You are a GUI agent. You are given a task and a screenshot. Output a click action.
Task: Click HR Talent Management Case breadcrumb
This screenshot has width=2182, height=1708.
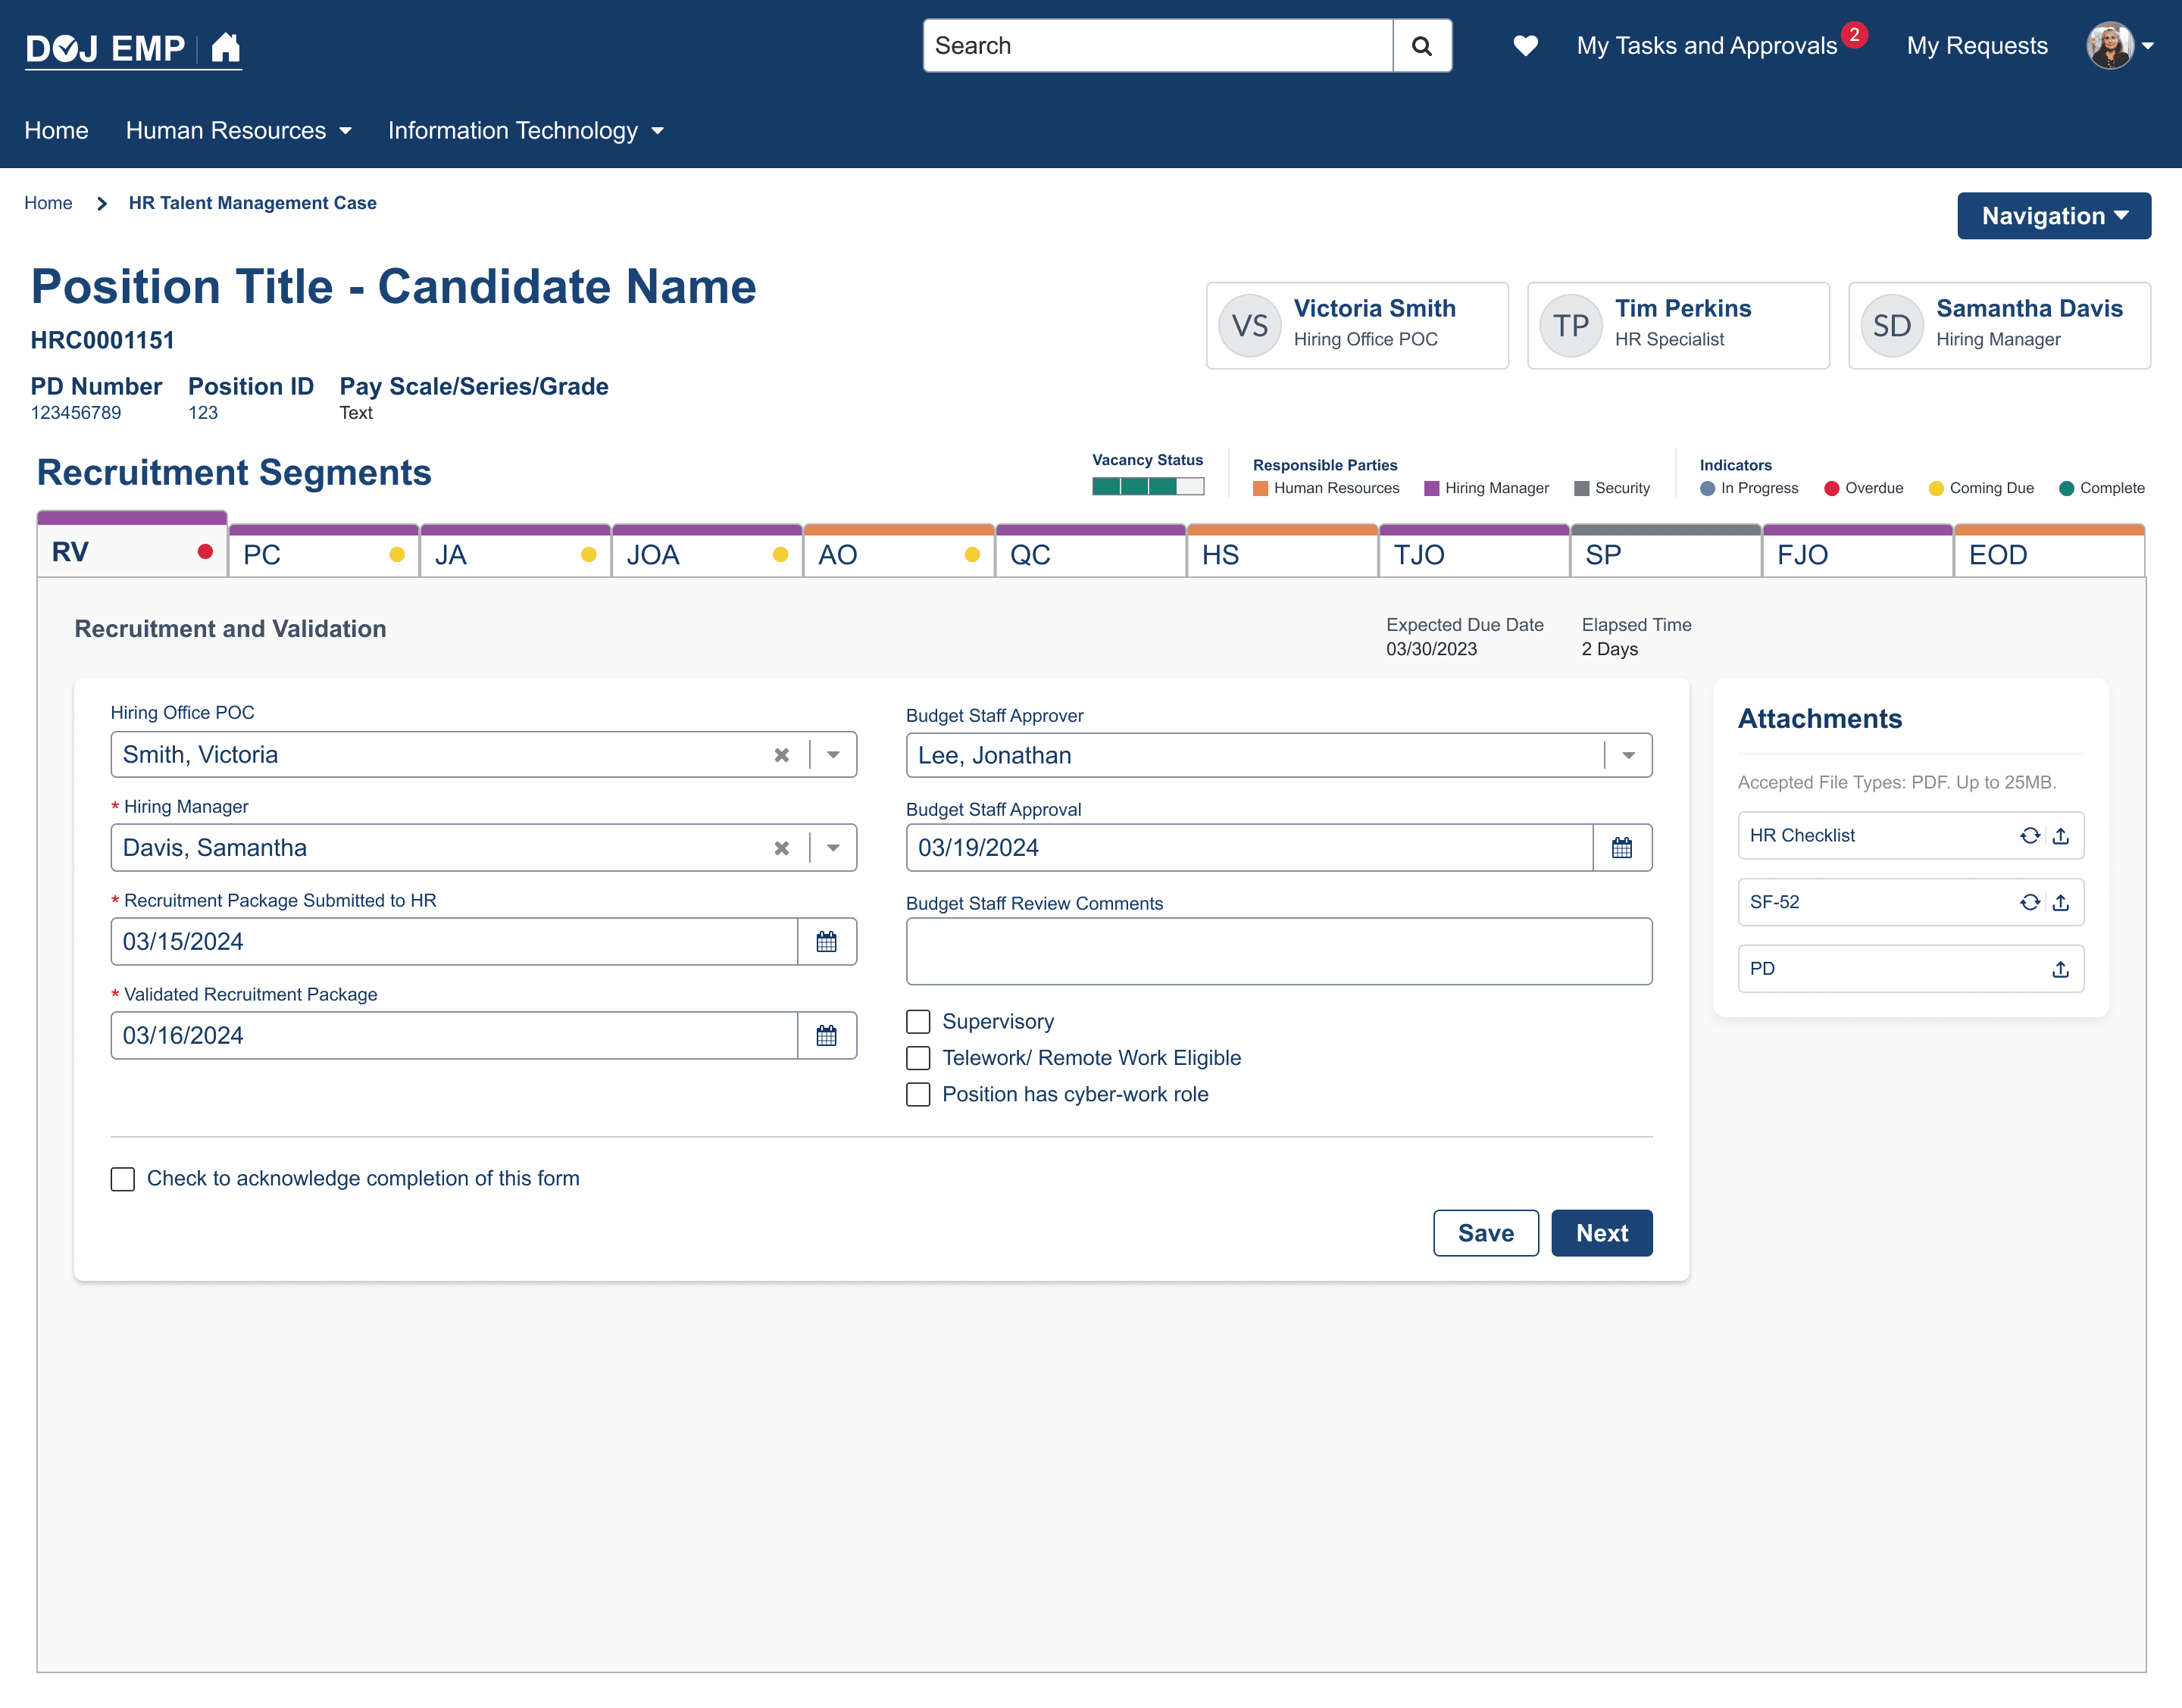coord(253,204)
